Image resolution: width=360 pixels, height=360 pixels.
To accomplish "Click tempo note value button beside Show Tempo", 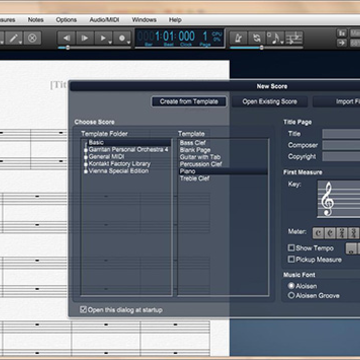I will (351, 248).
